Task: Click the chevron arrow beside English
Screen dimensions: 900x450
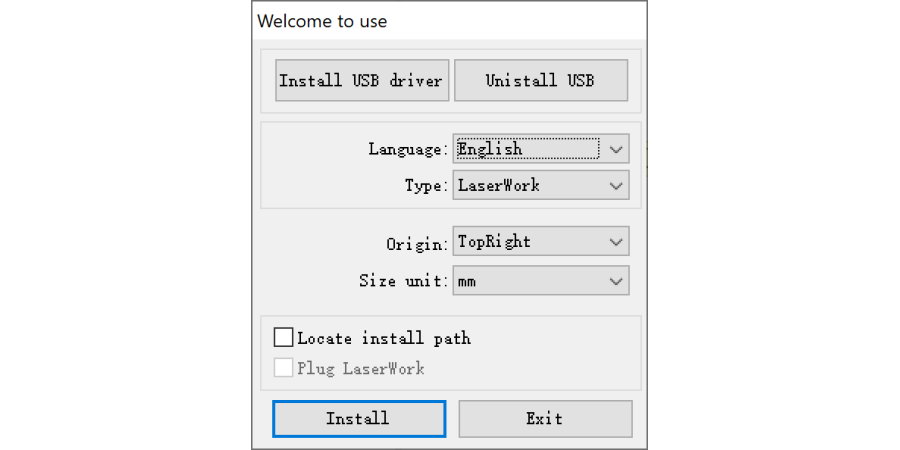Action: tap(617, 150)
